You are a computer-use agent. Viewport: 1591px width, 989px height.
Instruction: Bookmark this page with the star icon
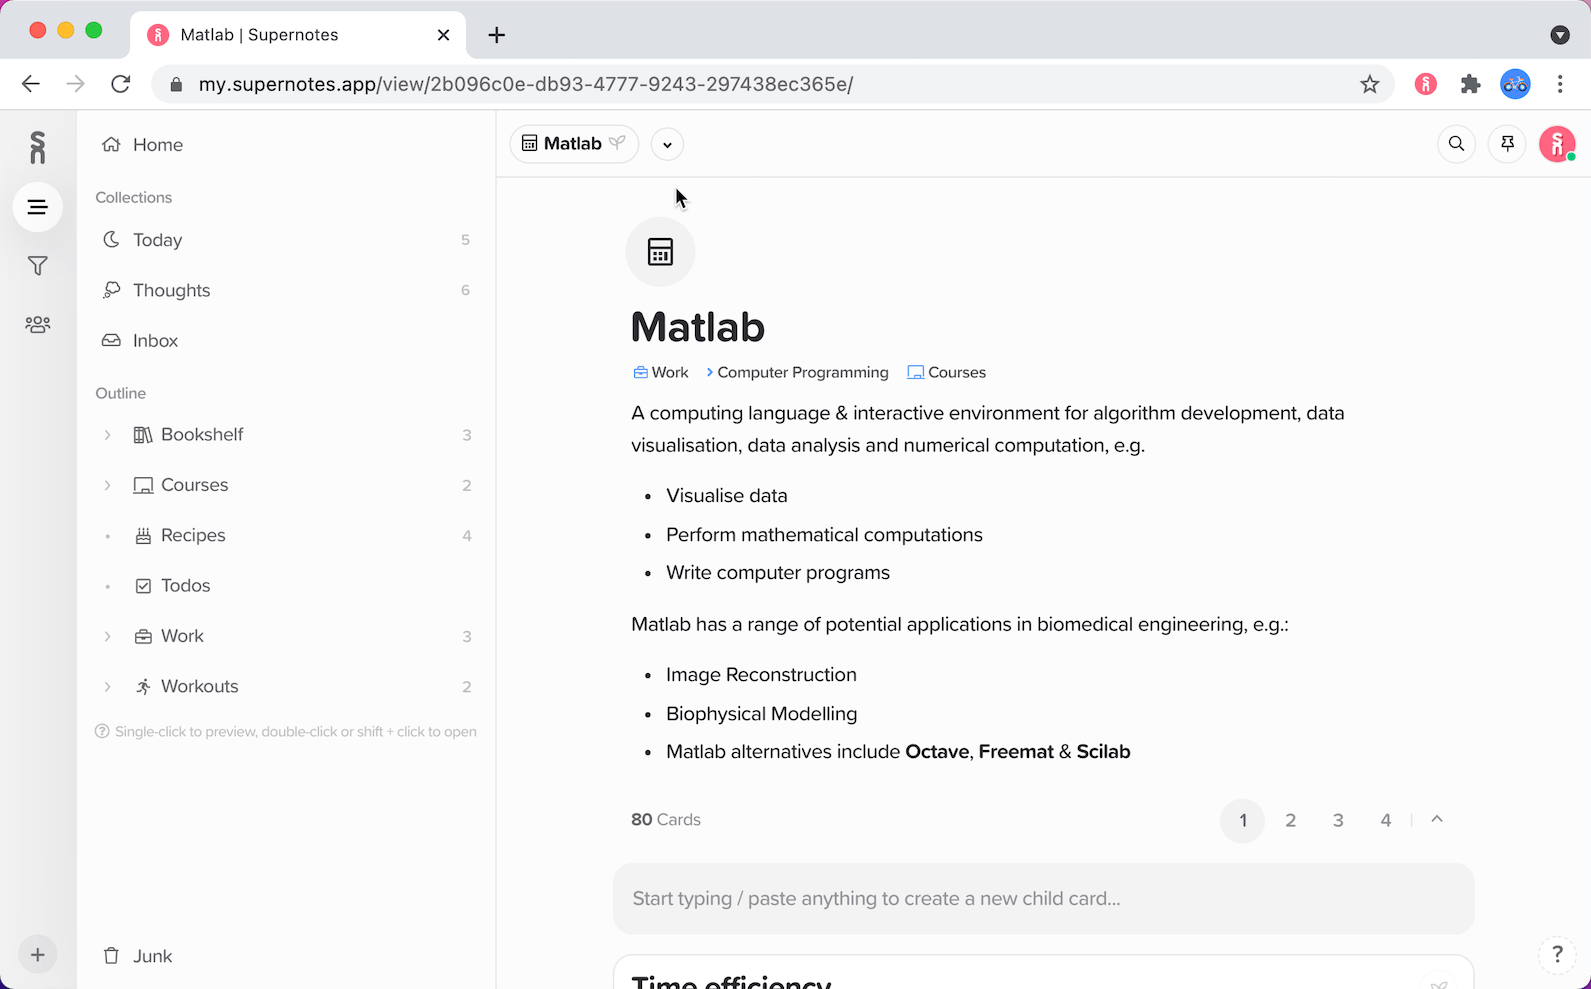(x=1369, y=85)
